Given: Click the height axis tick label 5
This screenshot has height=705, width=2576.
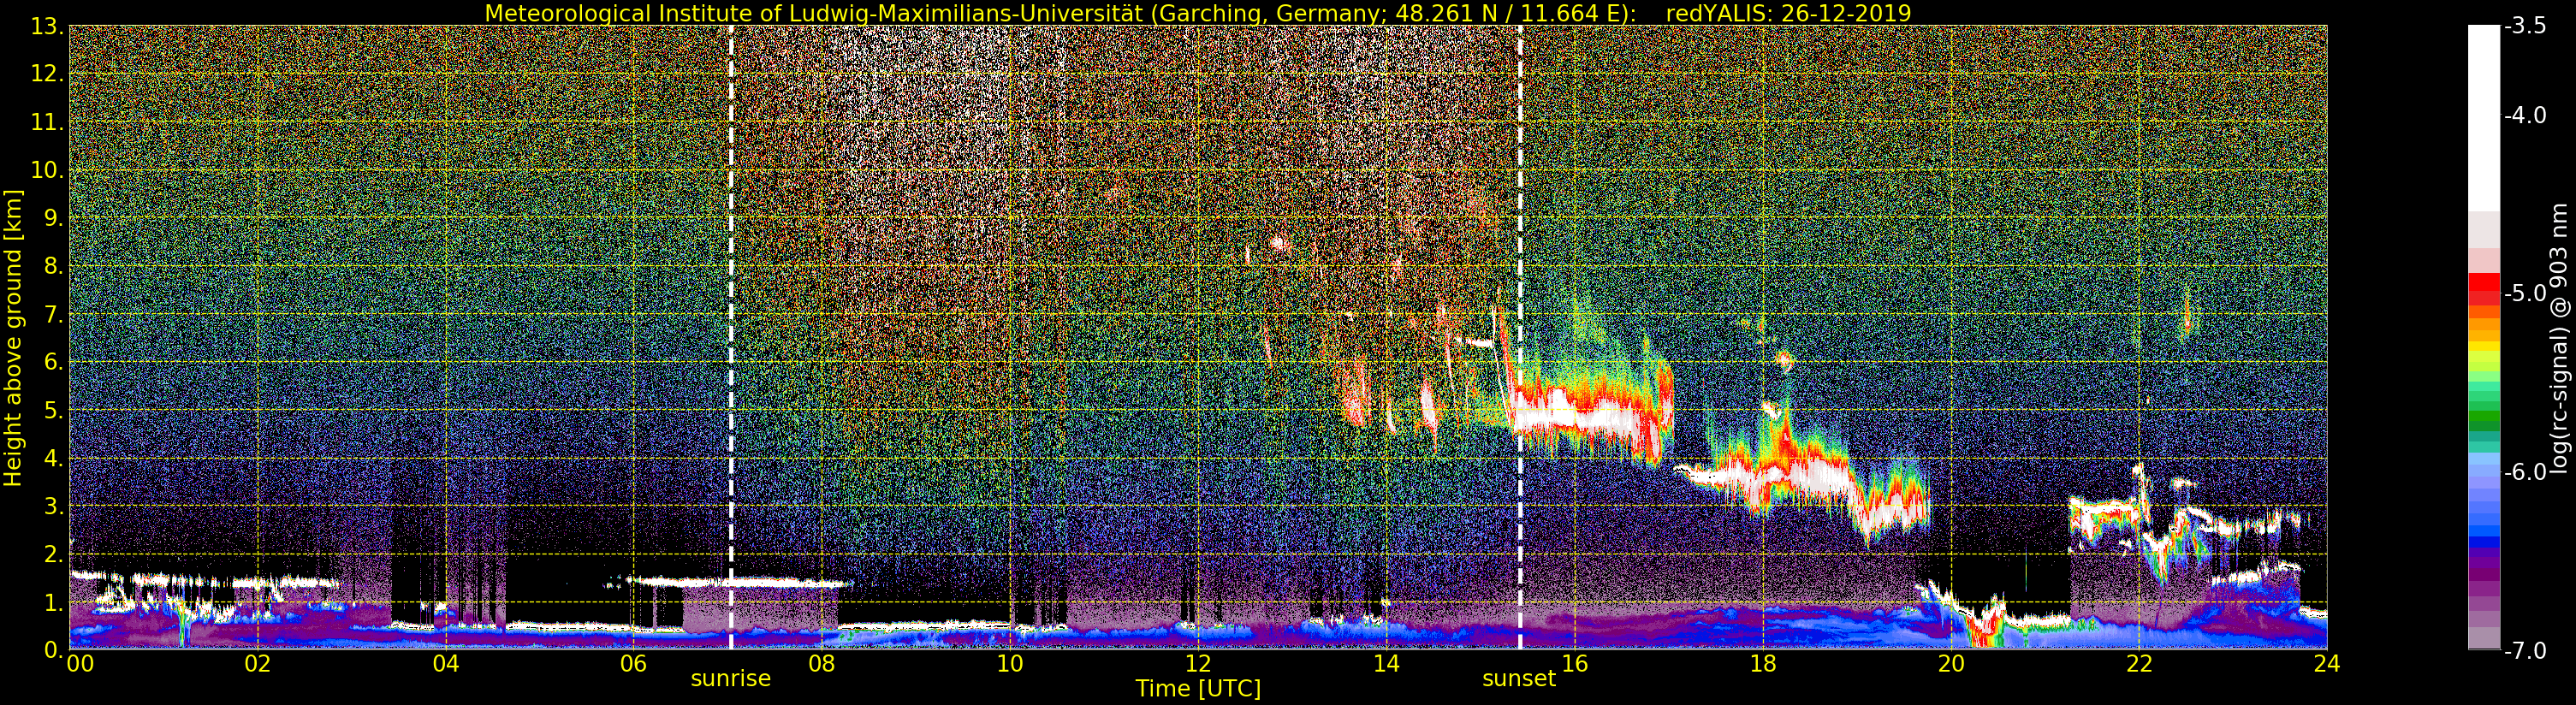Looking at the screenshot, I should tap(52, 411).
